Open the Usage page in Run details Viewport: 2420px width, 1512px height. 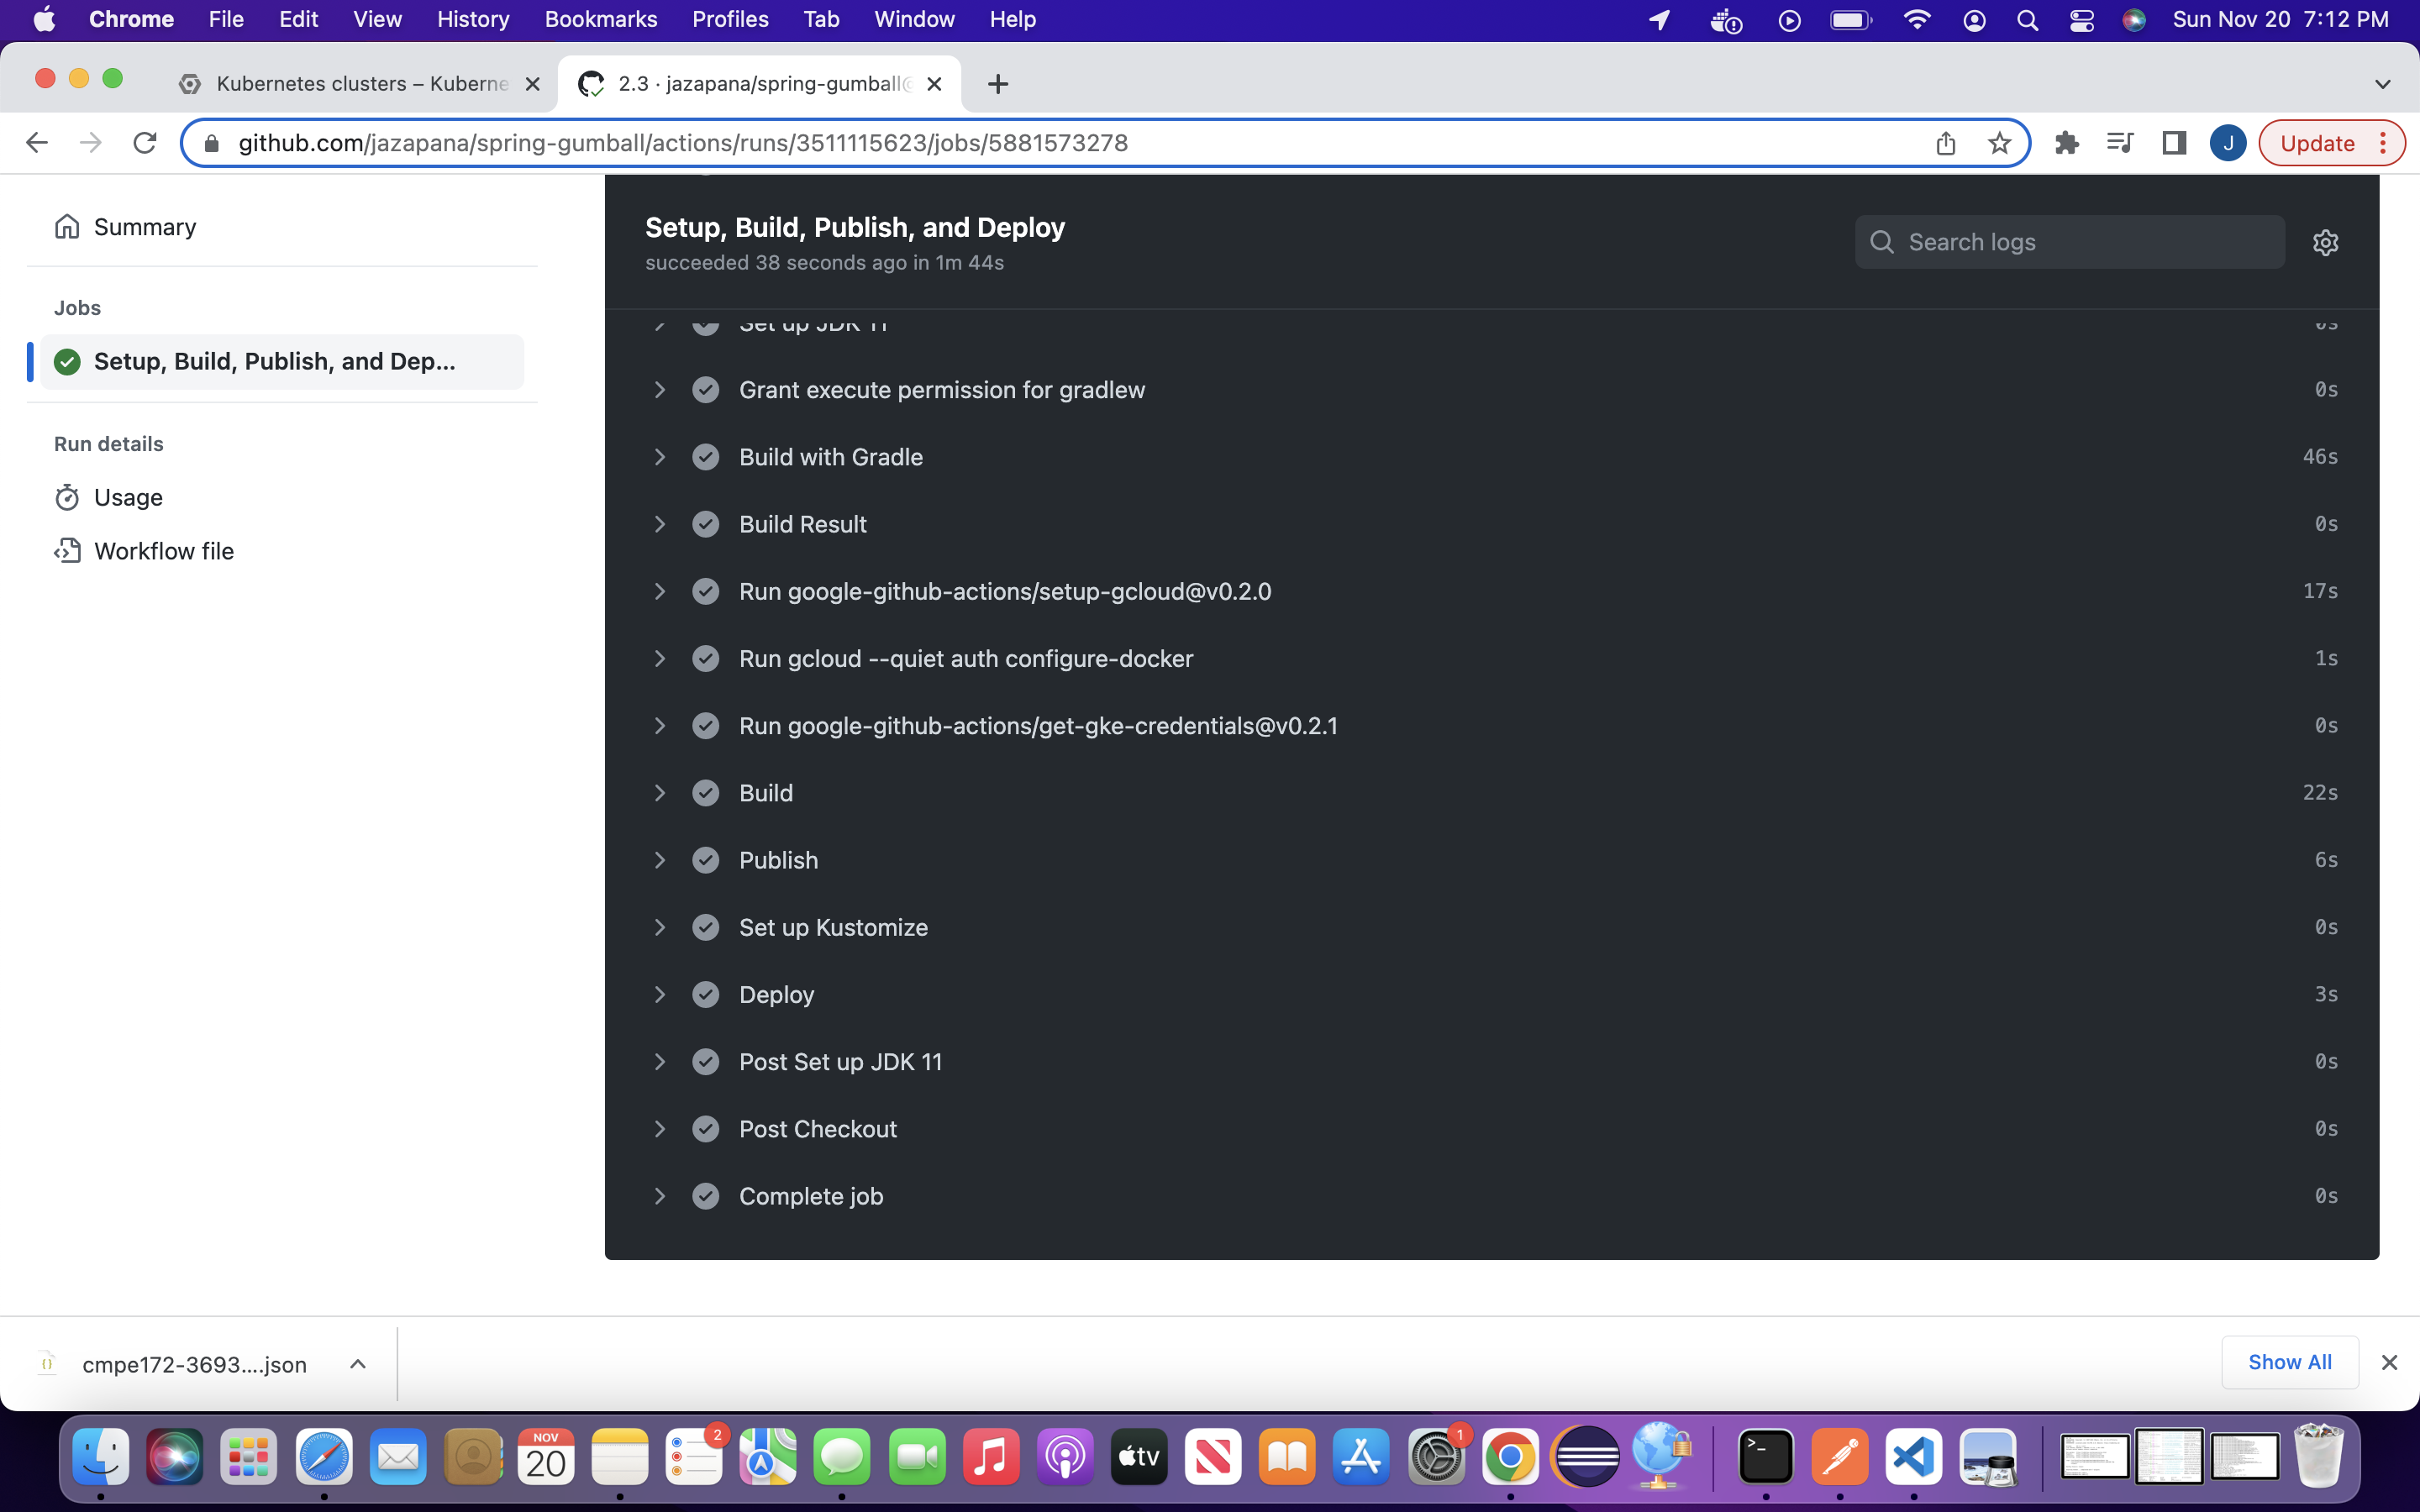[x=128, y=497]
